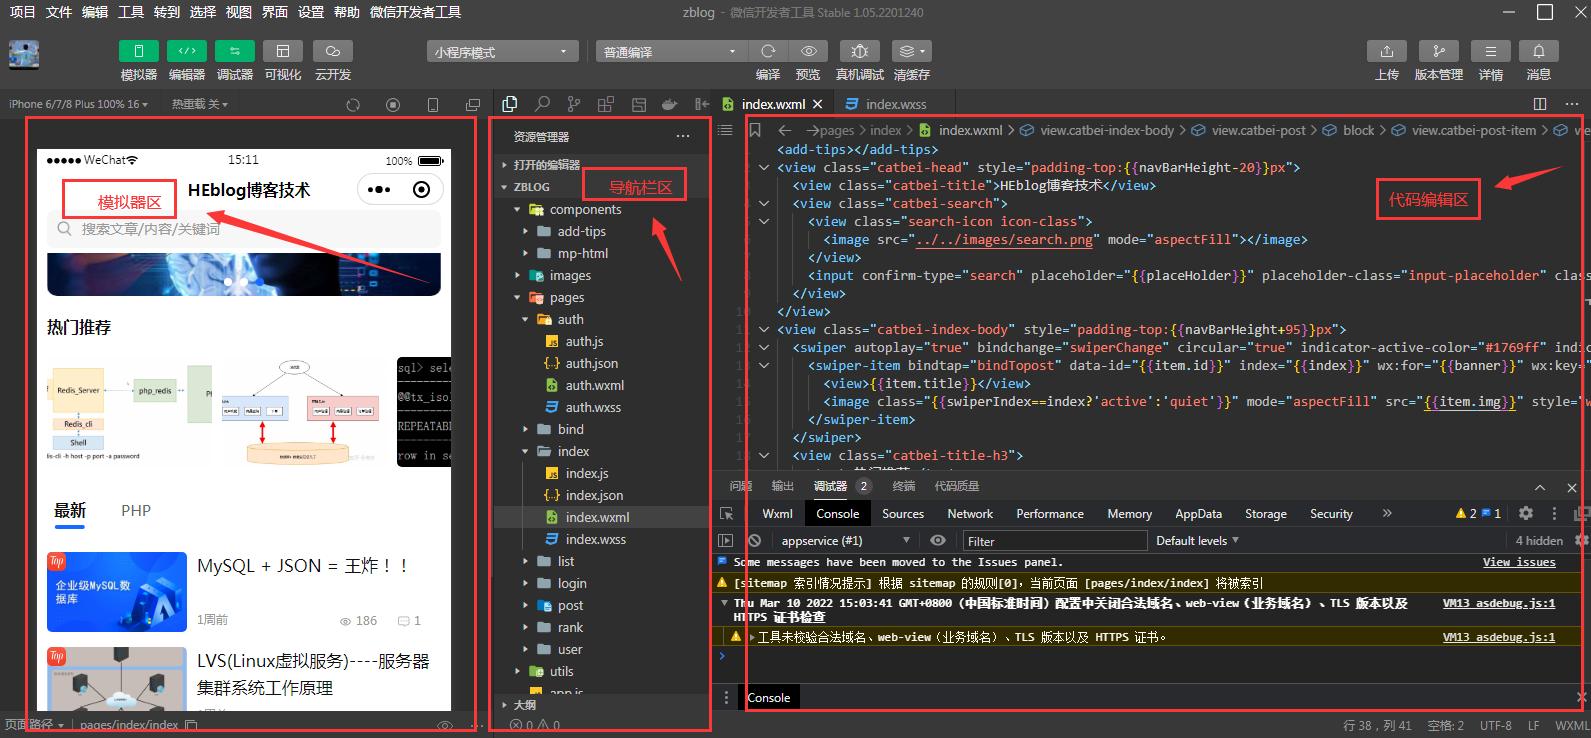Viewport: 1591px width, 738px height.
Task: Switch to the Network devtools tab
Action: (970, 514)
